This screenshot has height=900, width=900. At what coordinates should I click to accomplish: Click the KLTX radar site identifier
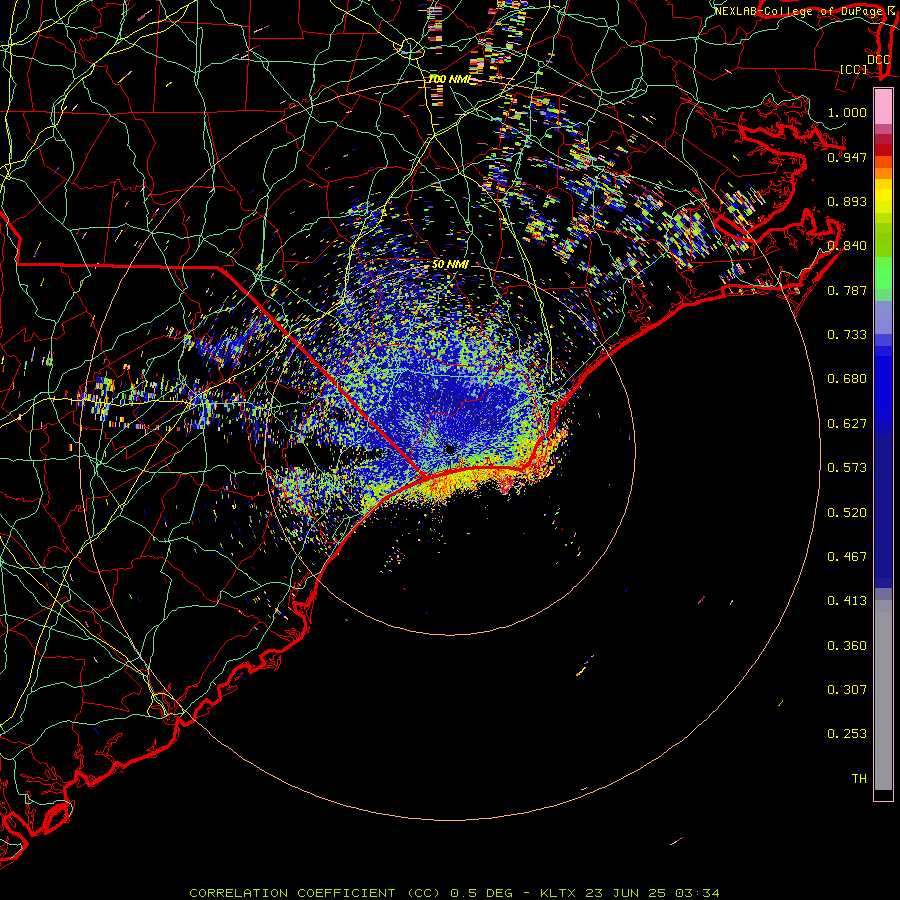click(560, 893)
